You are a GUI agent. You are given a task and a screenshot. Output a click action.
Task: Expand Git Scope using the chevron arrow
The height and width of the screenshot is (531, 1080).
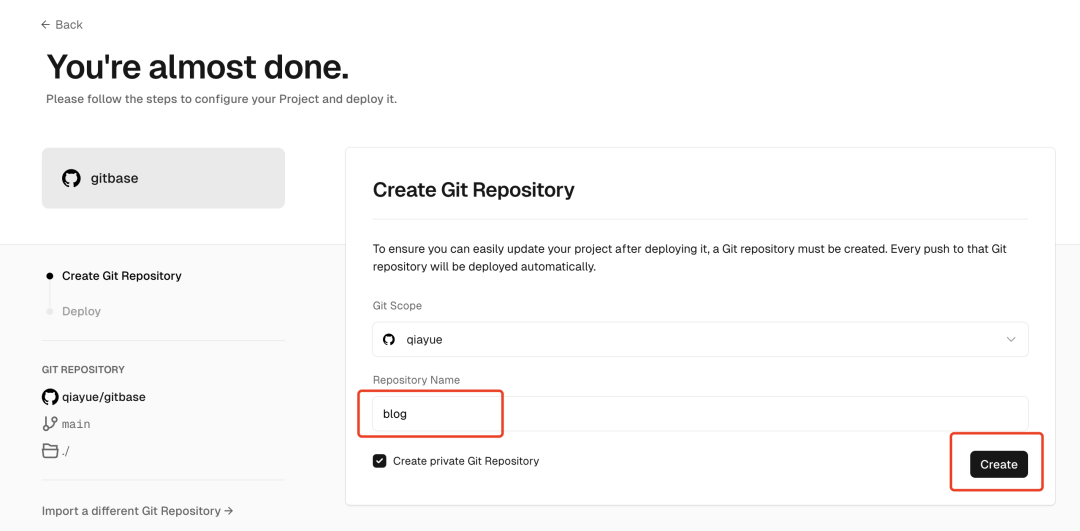[x=1011, y=340]
